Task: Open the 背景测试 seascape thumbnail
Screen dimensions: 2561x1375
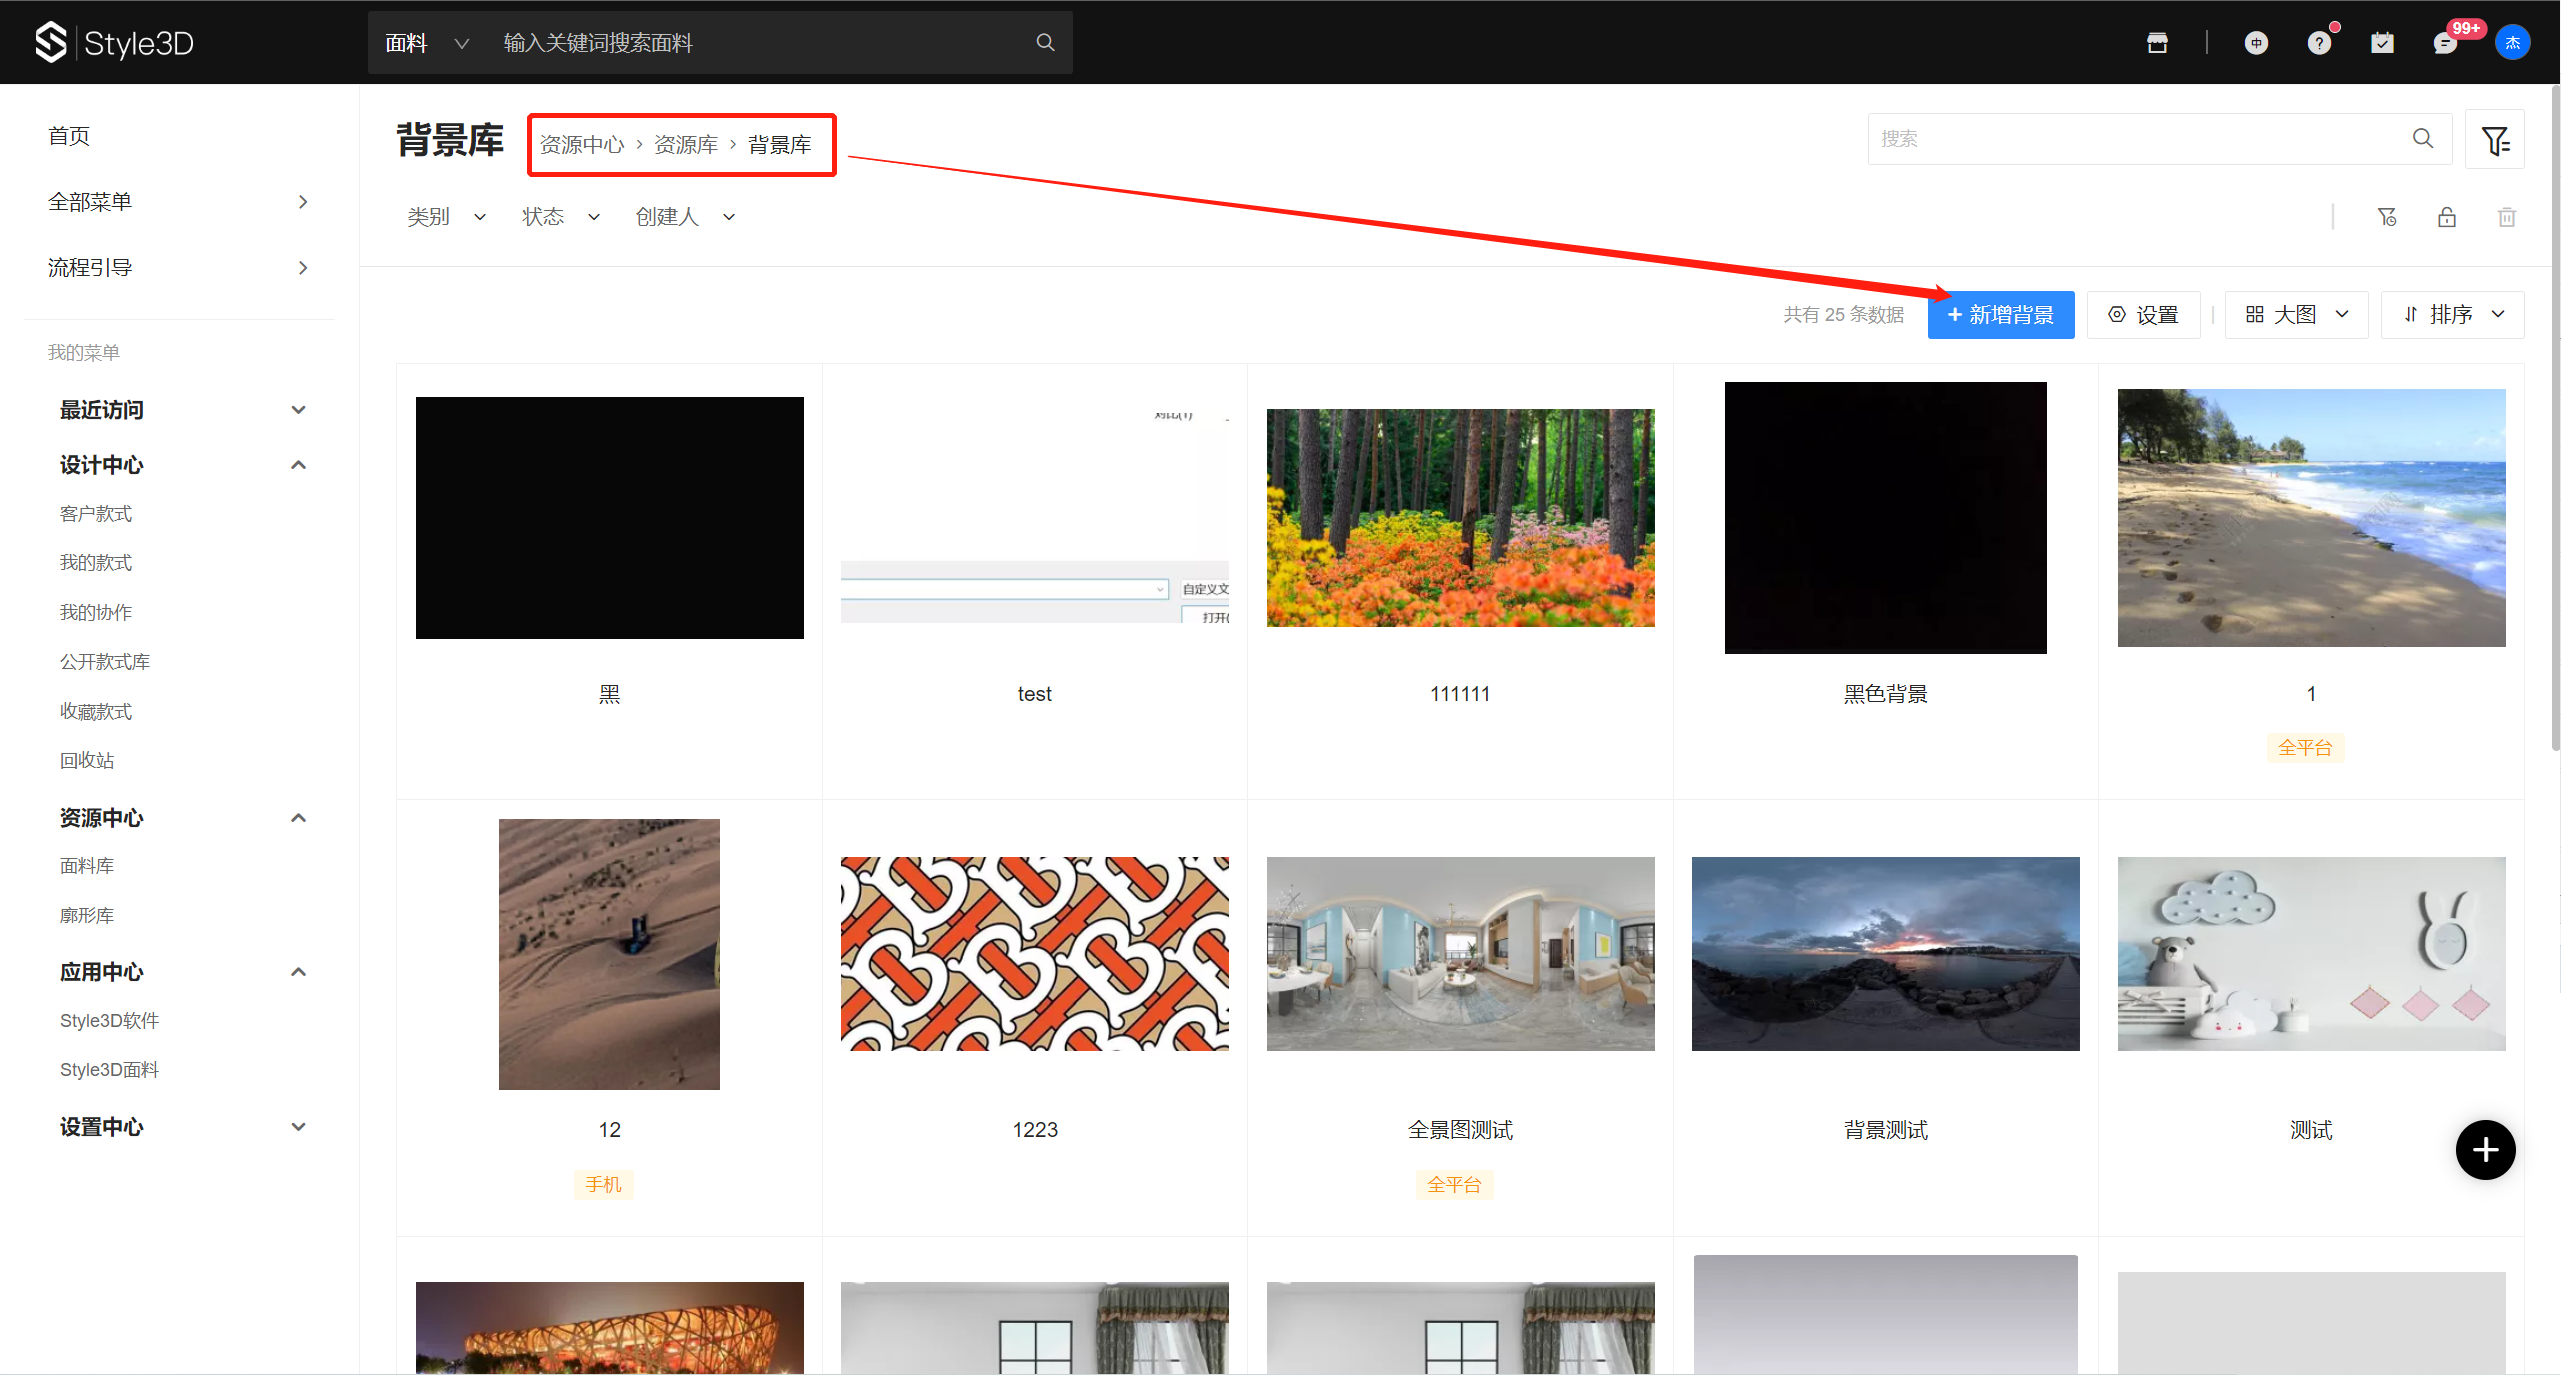Action: tap(1886, 954)
